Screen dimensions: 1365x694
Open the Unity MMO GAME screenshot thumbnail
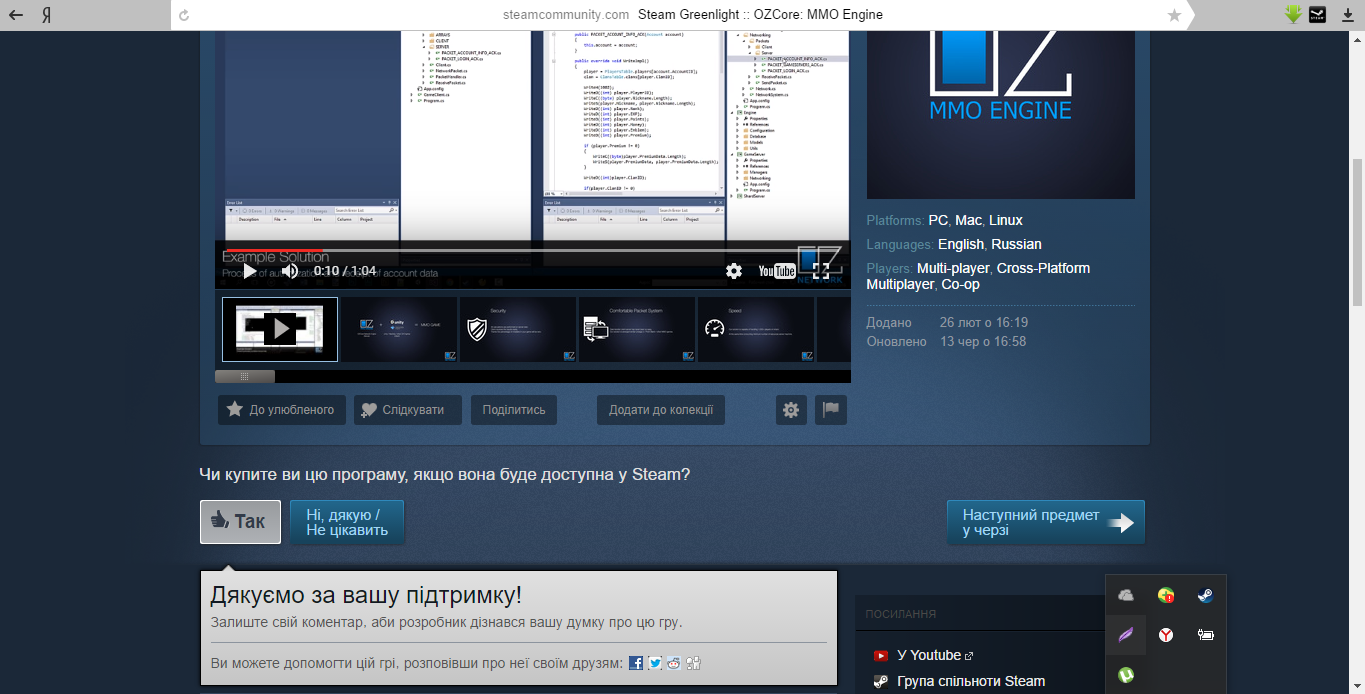point(399,329)
